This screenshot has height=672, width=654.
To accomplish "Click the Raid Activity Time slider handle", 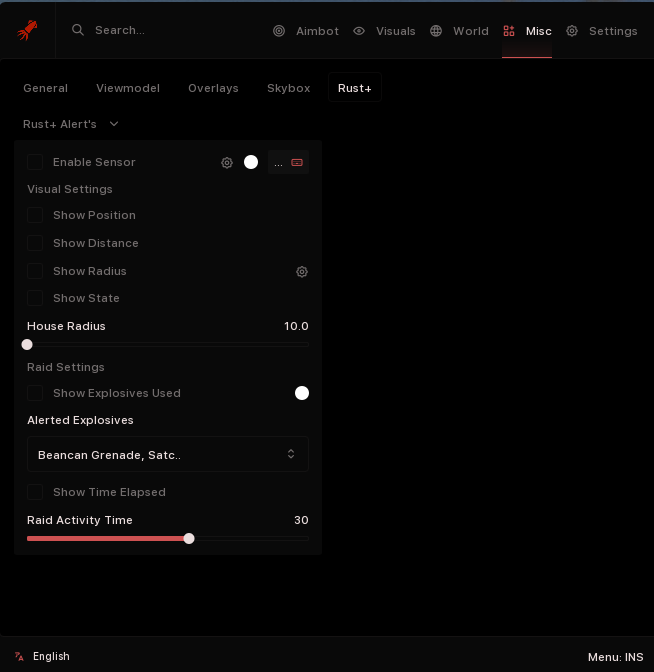I will click(x=189, y=539).
